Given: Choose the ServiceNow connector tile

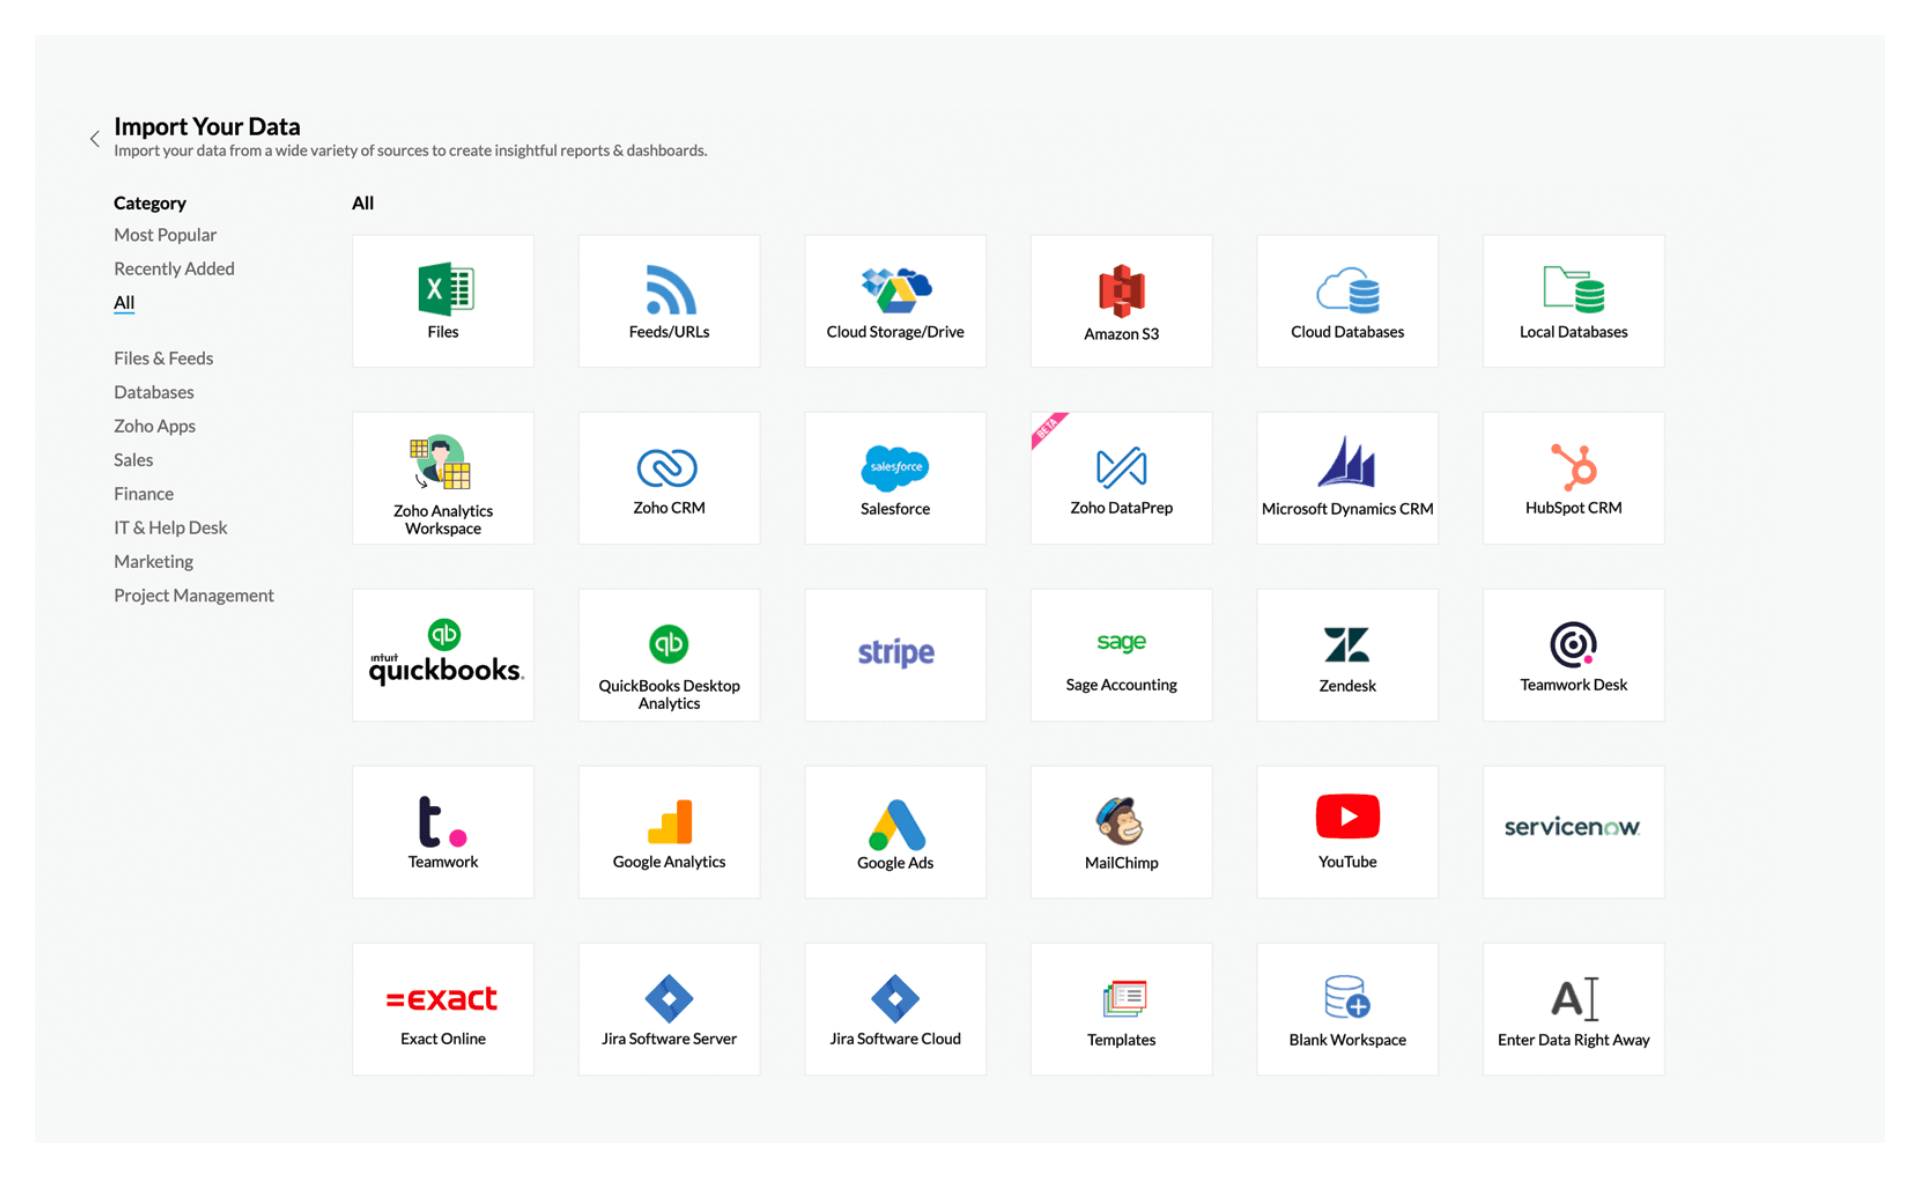Looking at the screenshot, I should [1573, 832].
